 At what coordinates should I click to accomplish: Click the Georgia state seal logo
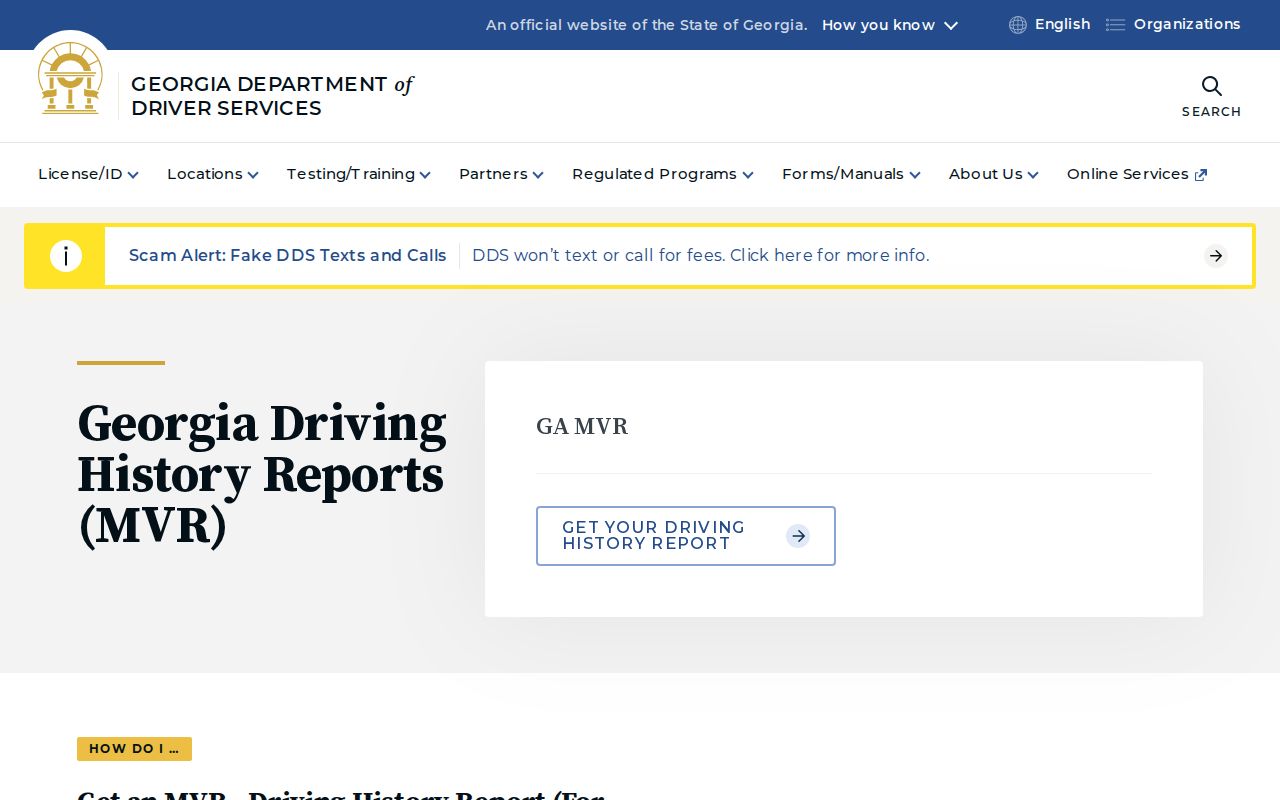(70, 79)
